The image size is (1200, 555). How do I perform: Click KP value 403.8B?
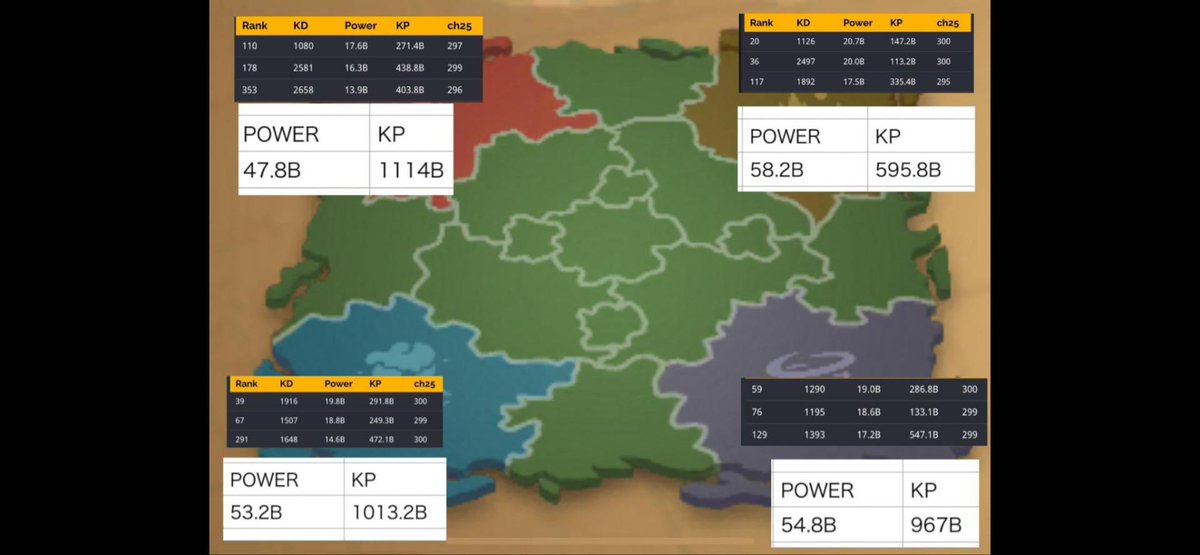pyautogui.click(x=410, y=90)
